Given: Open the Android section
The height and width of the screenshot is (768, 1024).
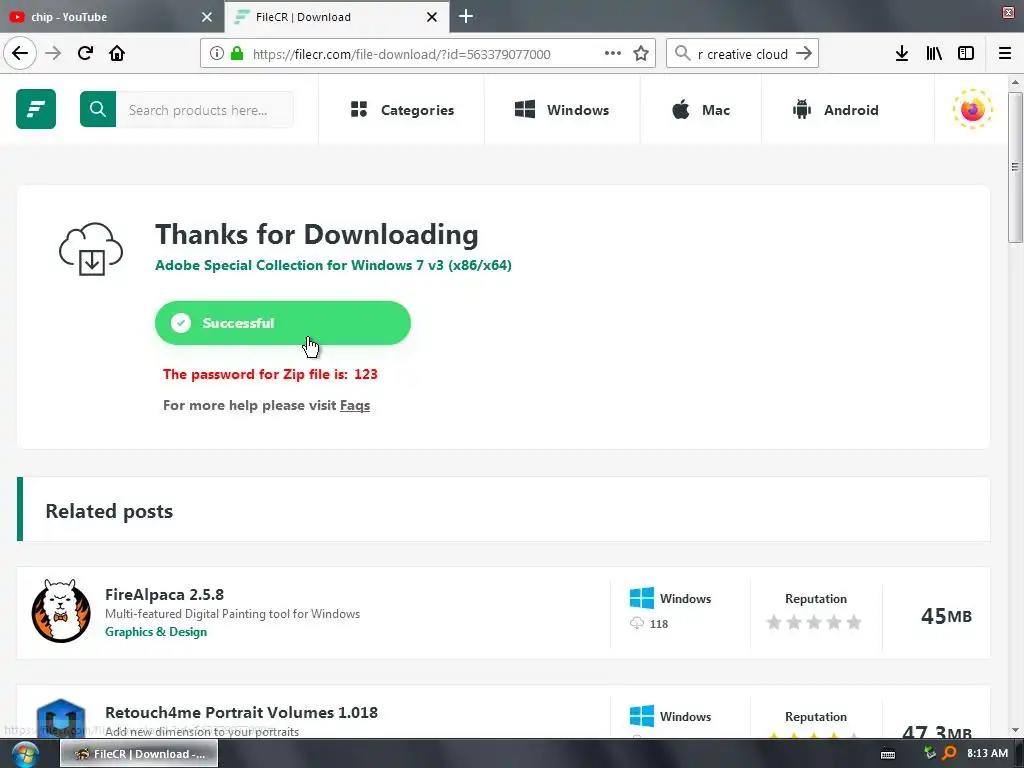Looking at the screenshot, I should 835,110.
